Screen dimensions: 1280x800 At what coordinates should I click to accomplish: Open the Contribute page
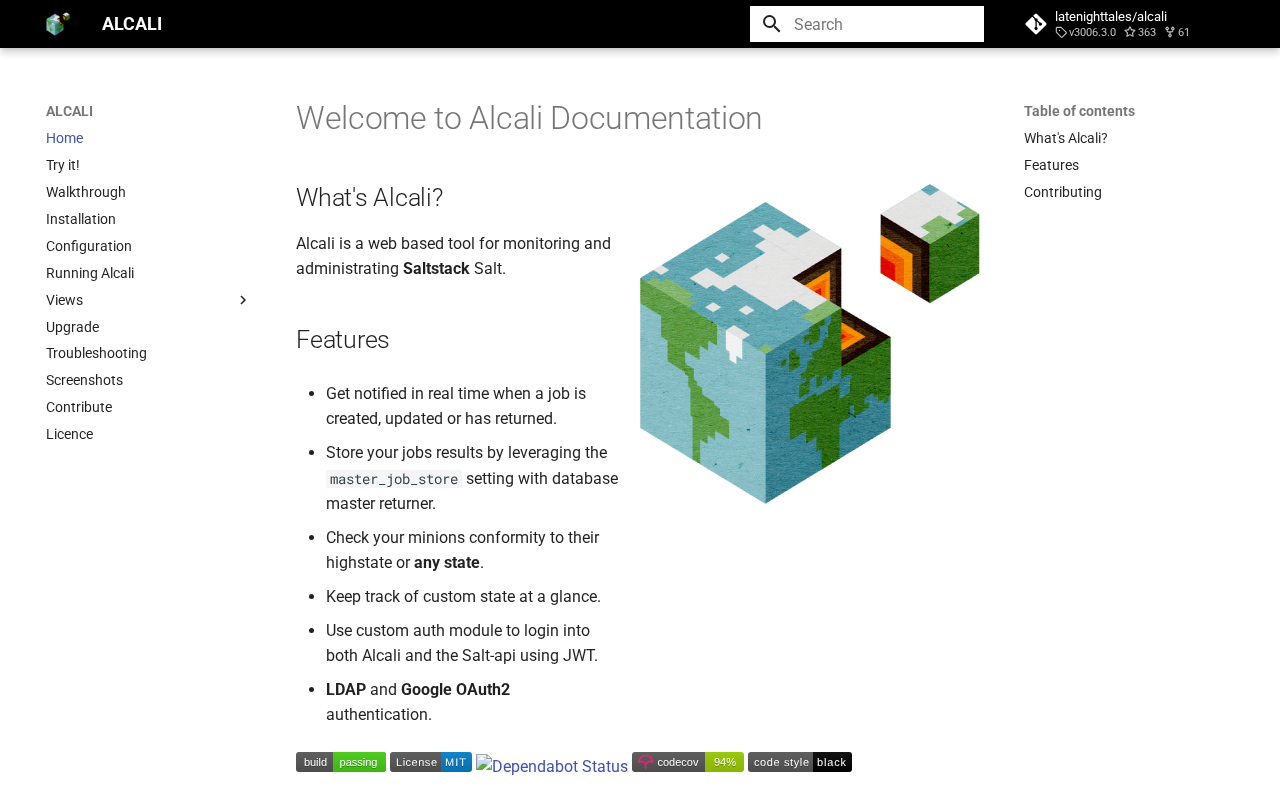pos(79,407)
